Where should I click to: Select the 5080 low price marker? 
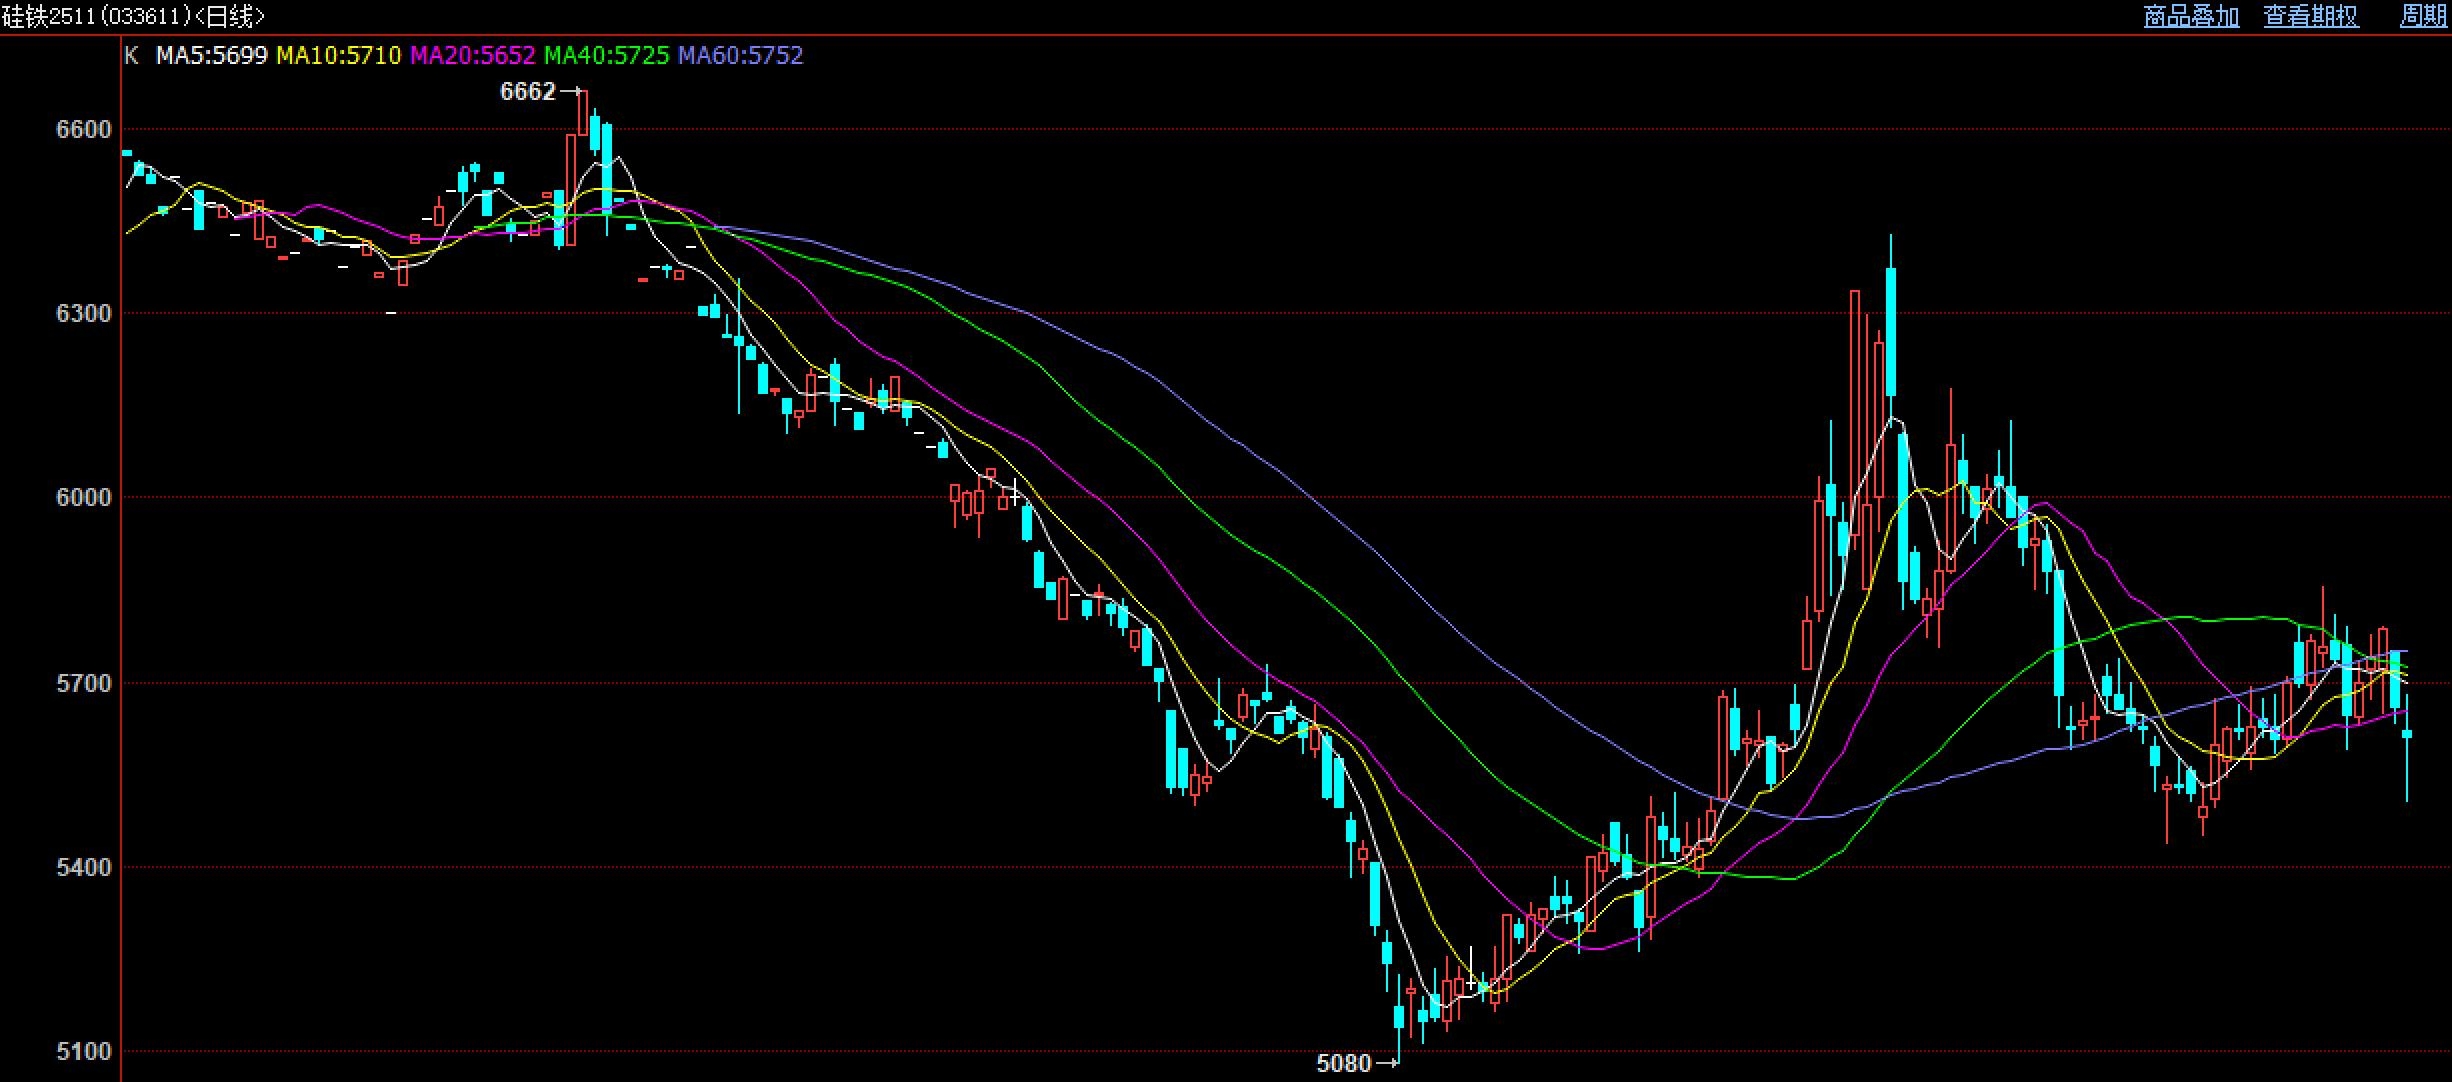[1344, 1064]
